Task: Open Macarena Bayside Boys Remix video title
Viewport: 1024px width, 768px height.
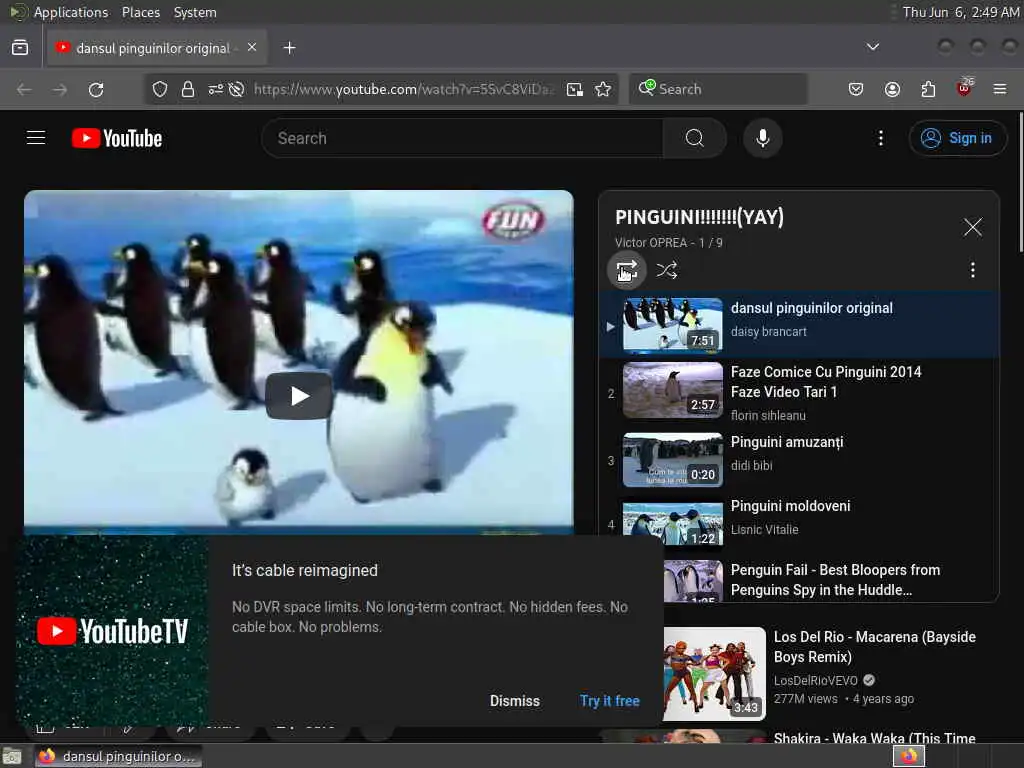Action: (874, 647)
